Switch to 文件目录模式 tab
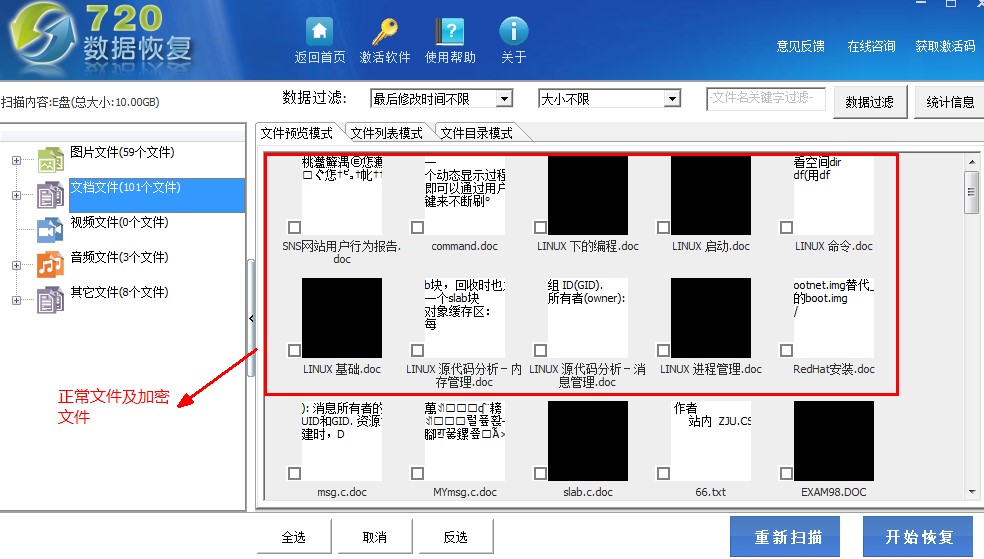 point(477,133)
